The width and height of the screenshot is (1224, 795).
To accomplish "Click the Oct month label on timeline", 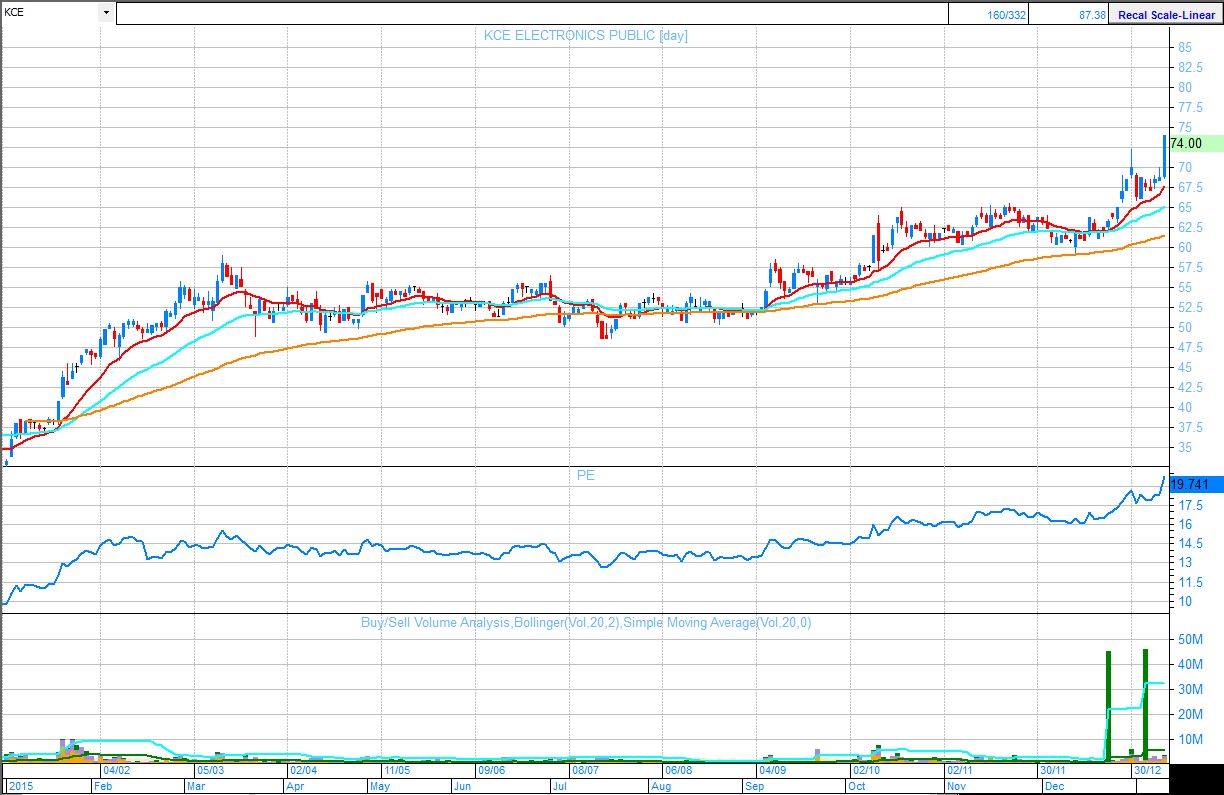I will [860, 786].
